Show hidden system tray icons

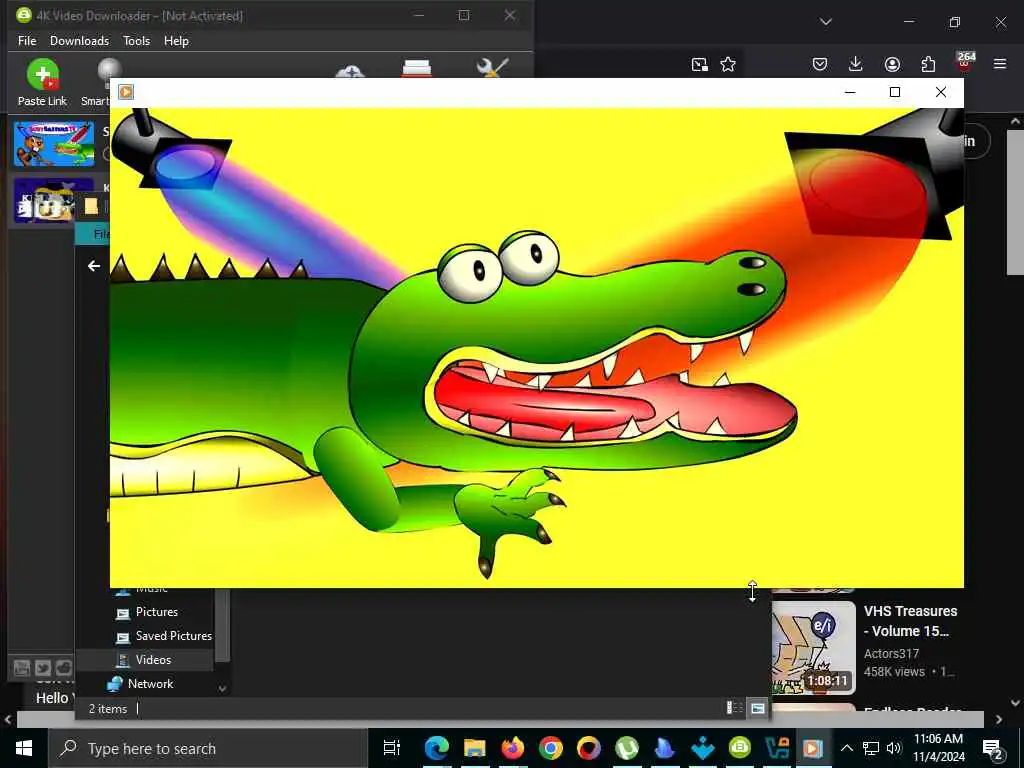tap(846, 748)
